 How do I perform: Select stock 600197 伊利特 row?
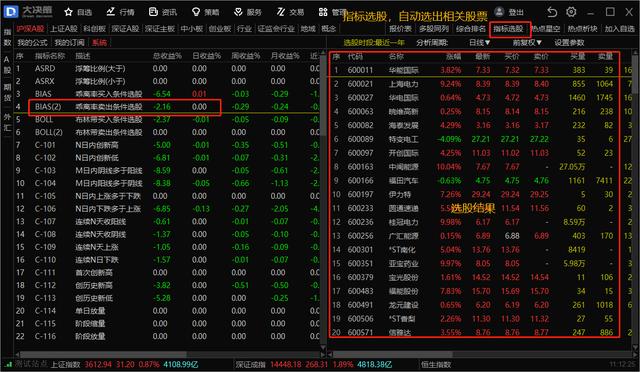tap(474, 194)
